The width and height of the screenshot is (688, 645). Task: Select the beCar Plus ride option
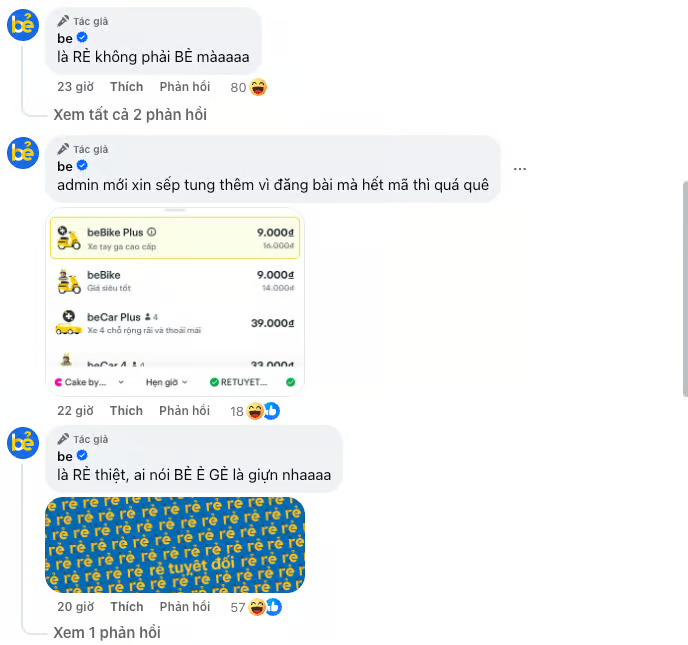175,323
